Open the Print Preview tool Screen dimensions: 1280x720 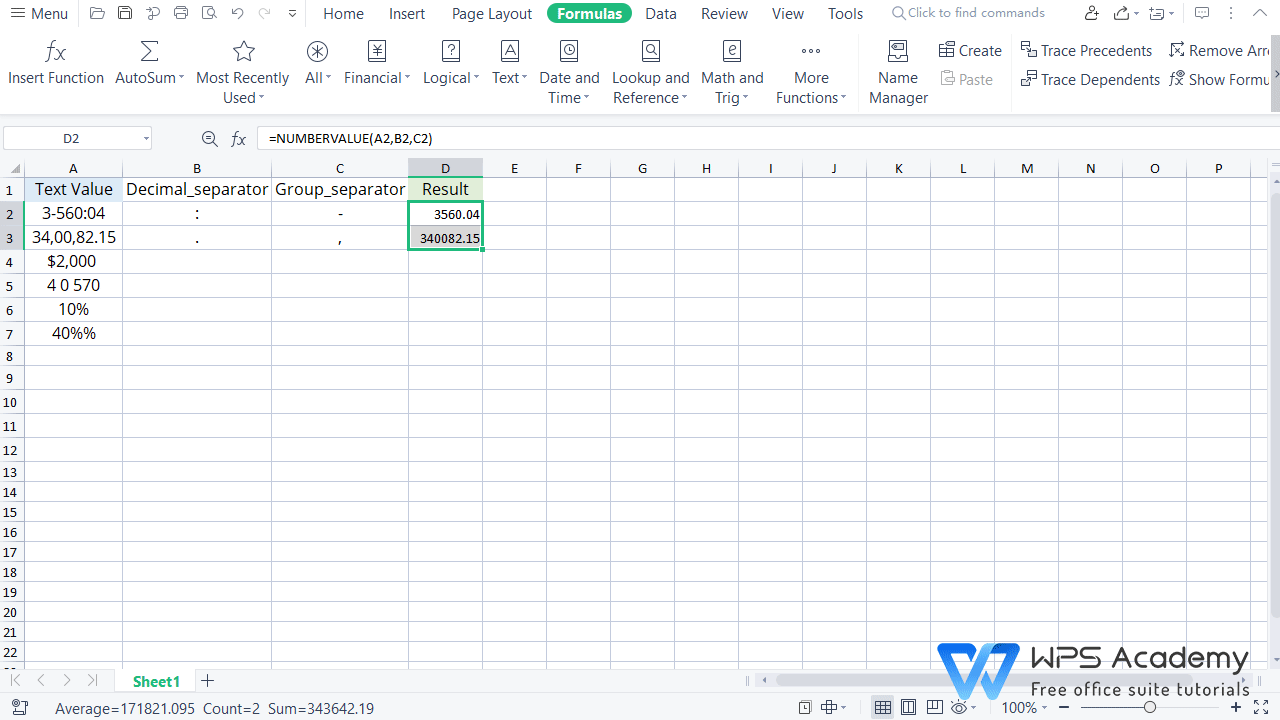(209, 13)
